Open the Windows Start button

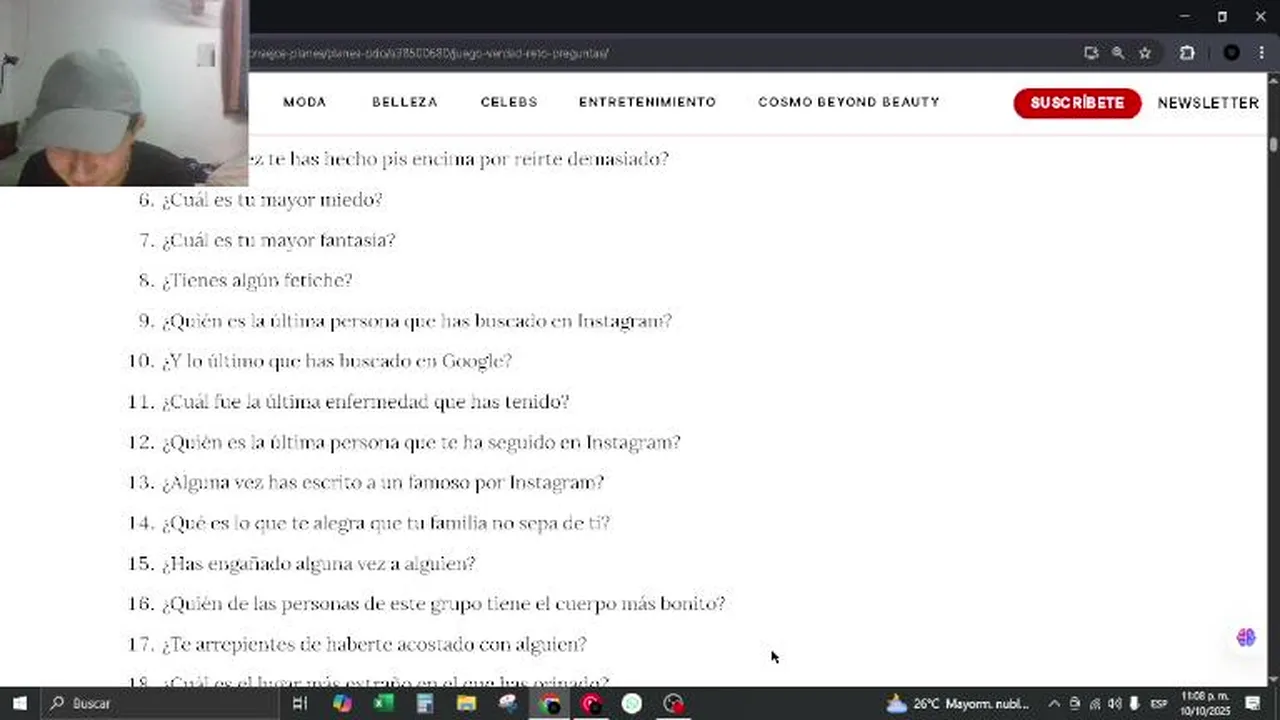pos(19,703)
